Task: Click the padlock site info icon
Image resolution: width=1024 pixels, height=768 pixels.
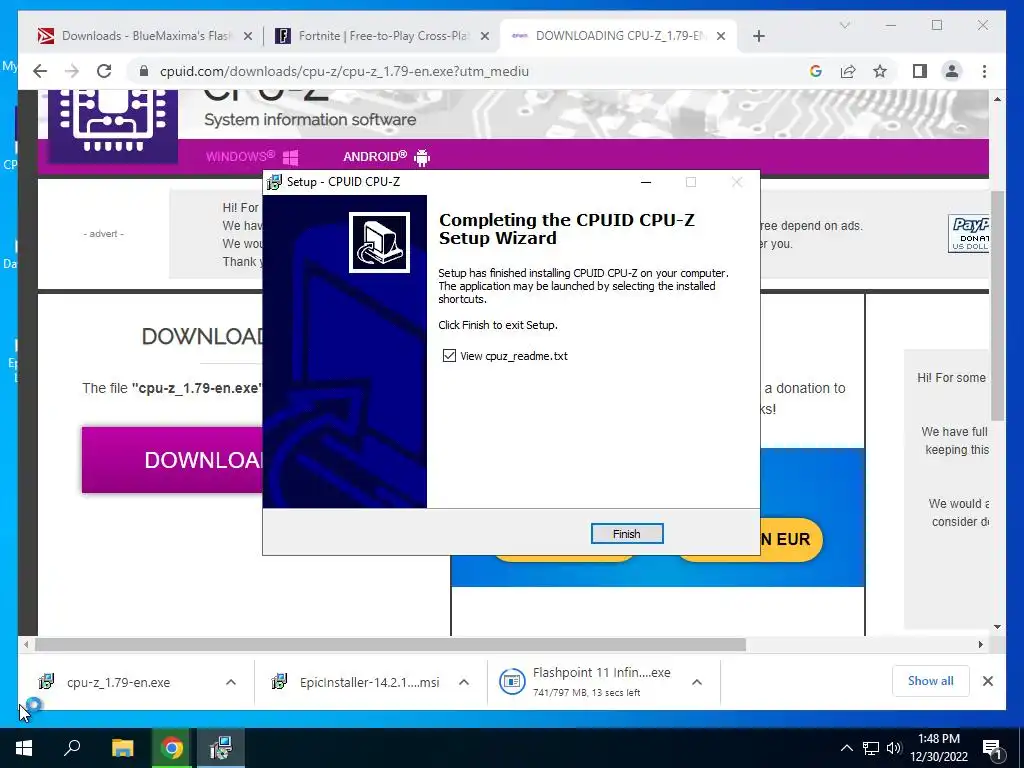Action: coord(144,71)
